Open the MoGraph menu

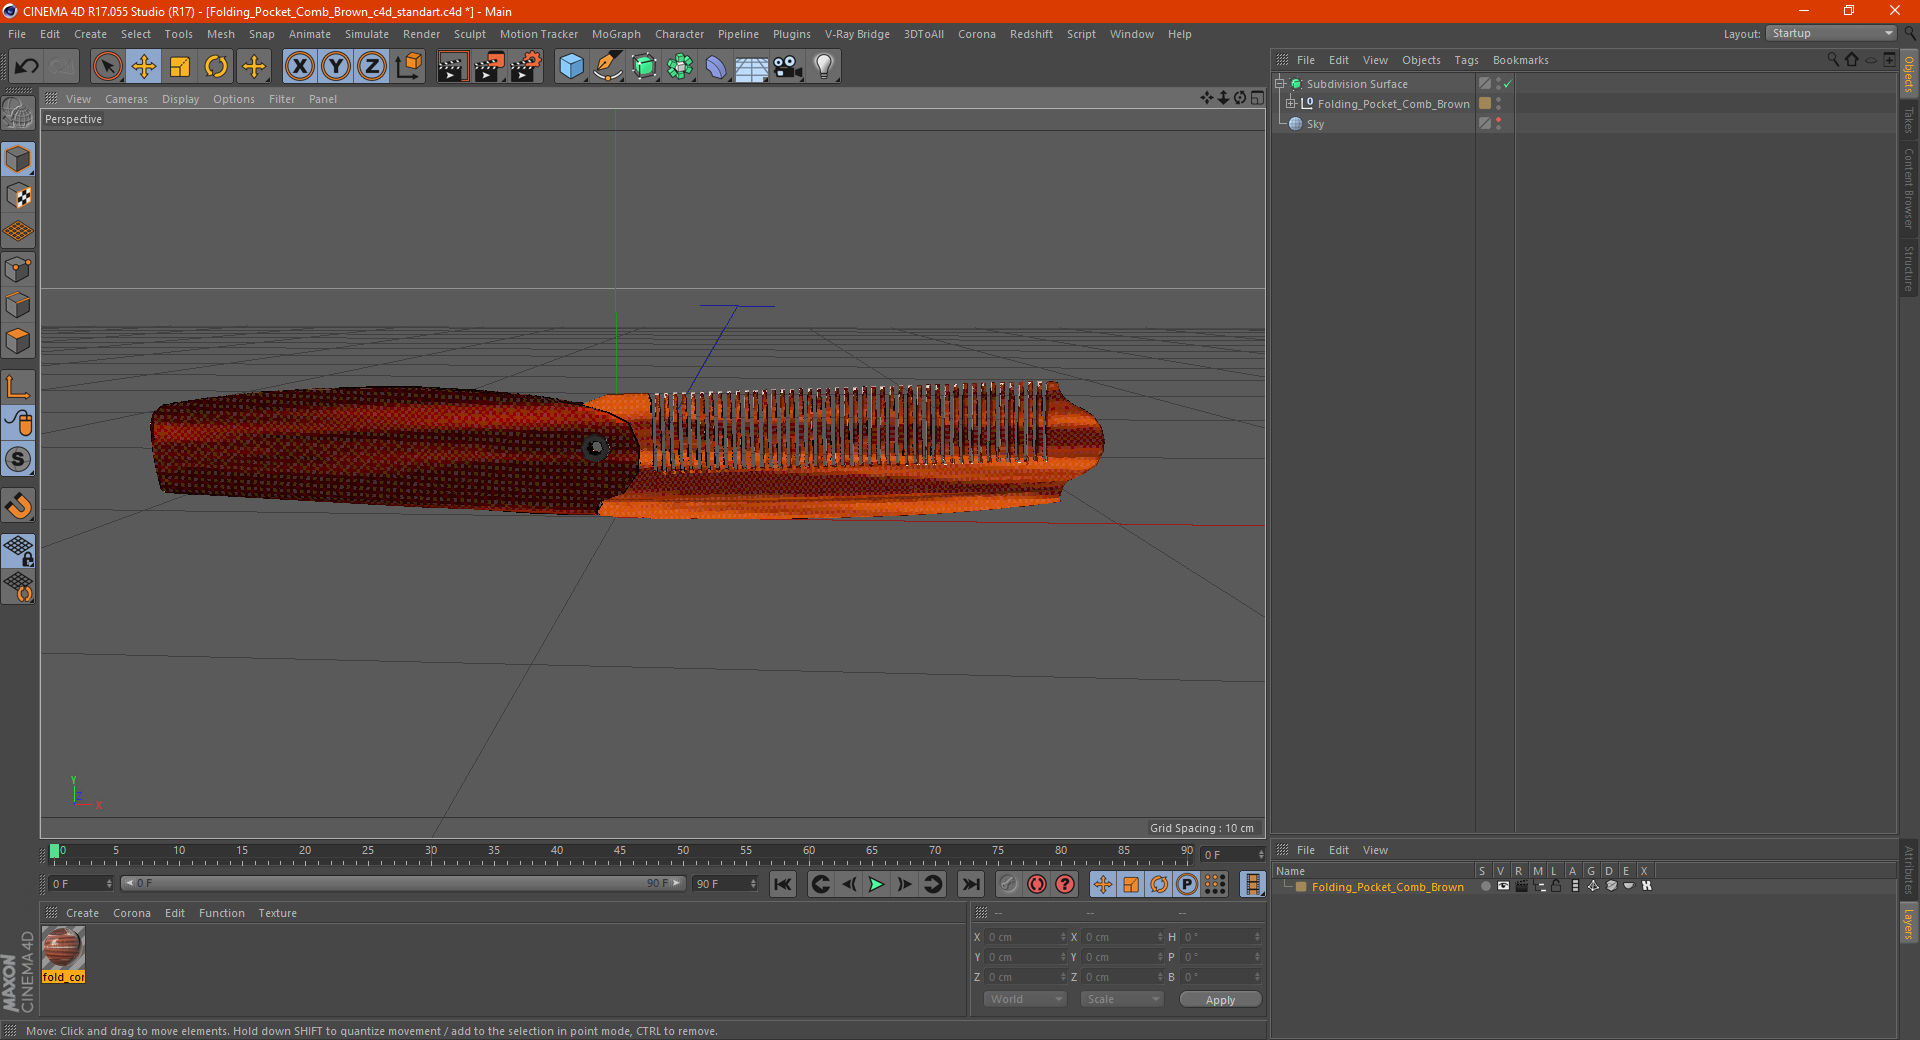(x=616, y=34)
